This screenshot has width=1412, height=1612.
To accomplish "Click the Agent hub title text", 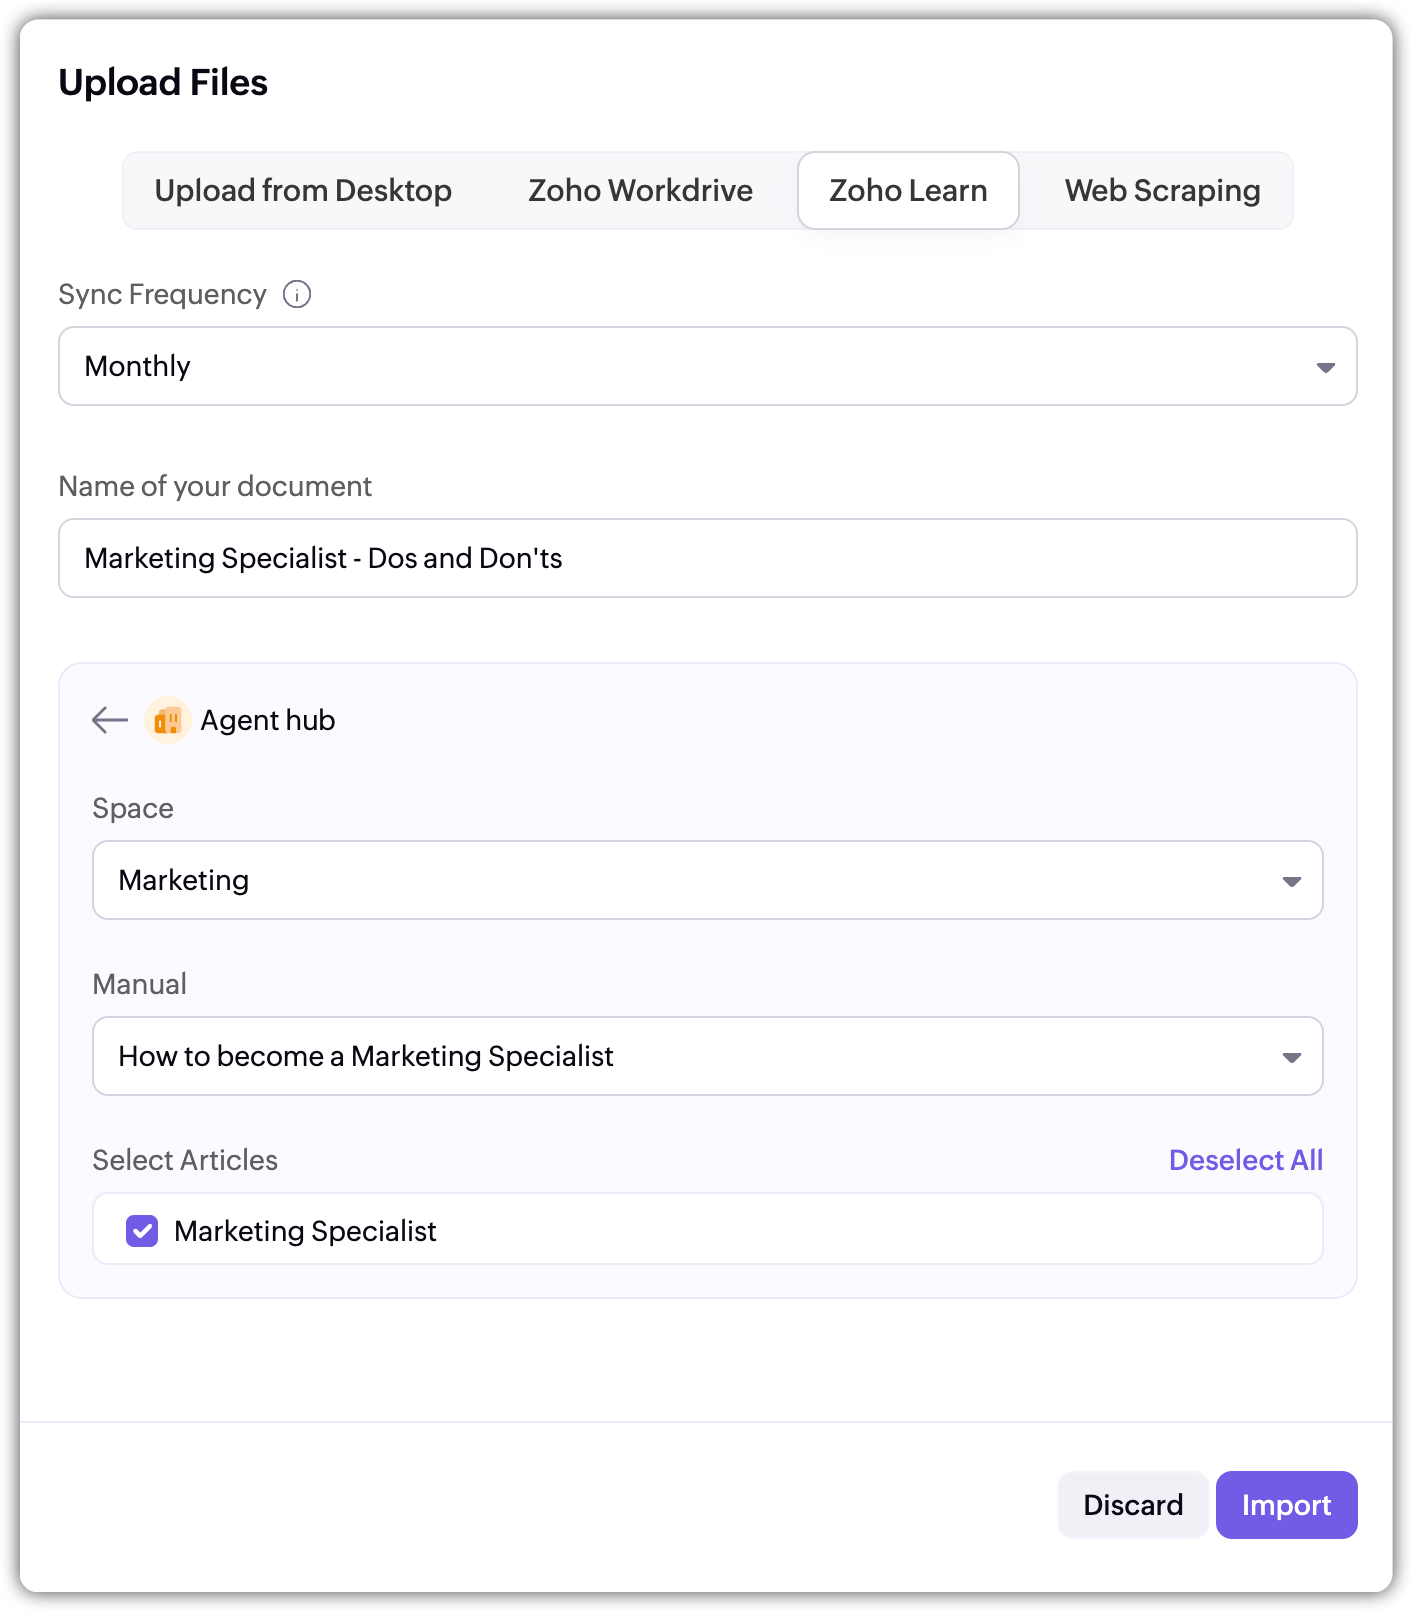I will [268, 720].
